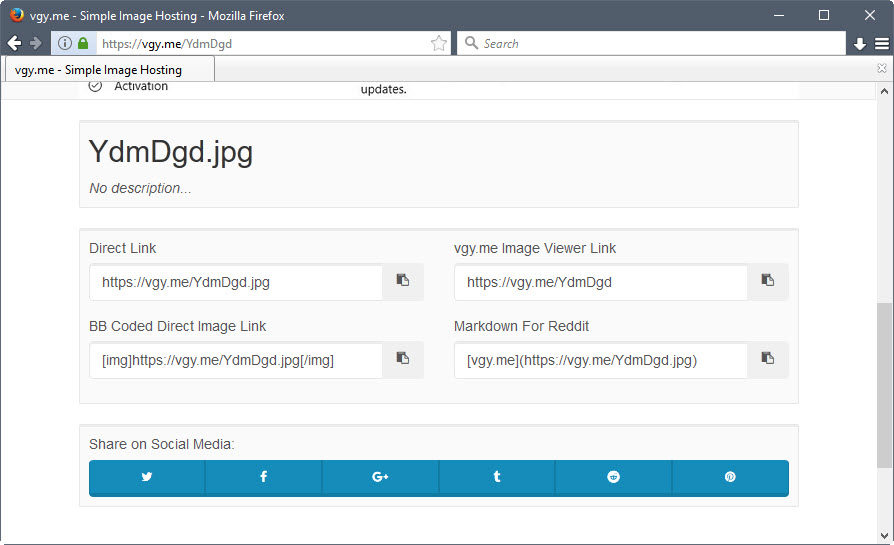Copy the Direct Link to clipboard
The image size is (894, 545).
(x=403, y=281)
